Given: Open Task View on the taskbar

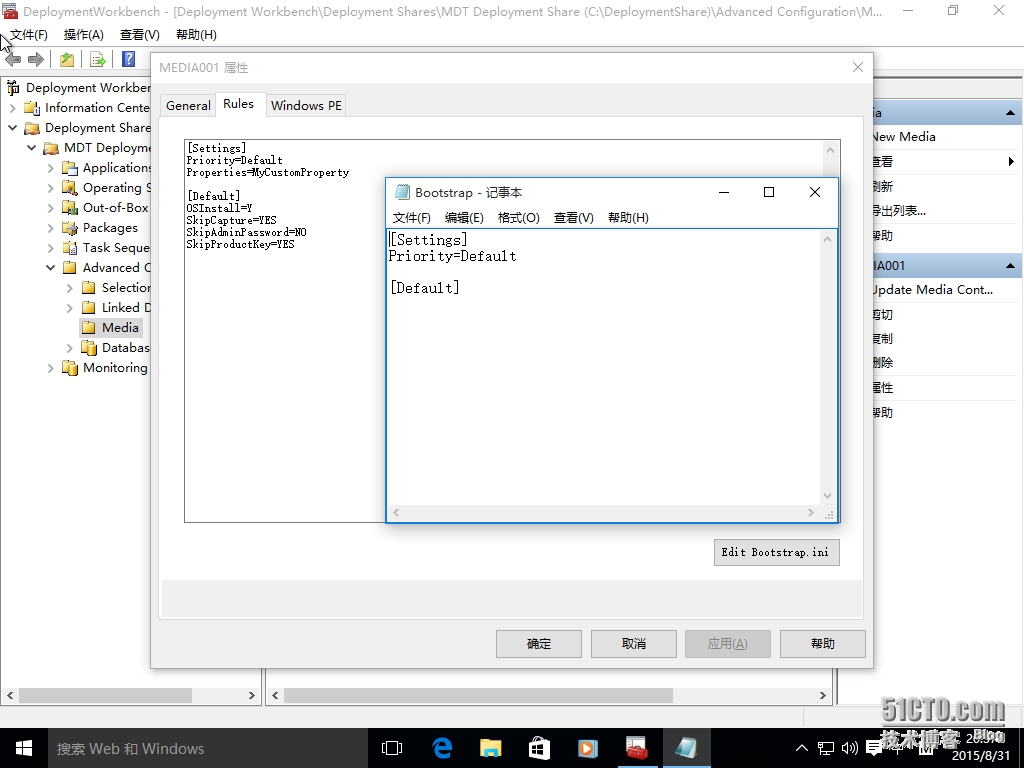Looking at the screenshot, I should (x=392, y=748).
